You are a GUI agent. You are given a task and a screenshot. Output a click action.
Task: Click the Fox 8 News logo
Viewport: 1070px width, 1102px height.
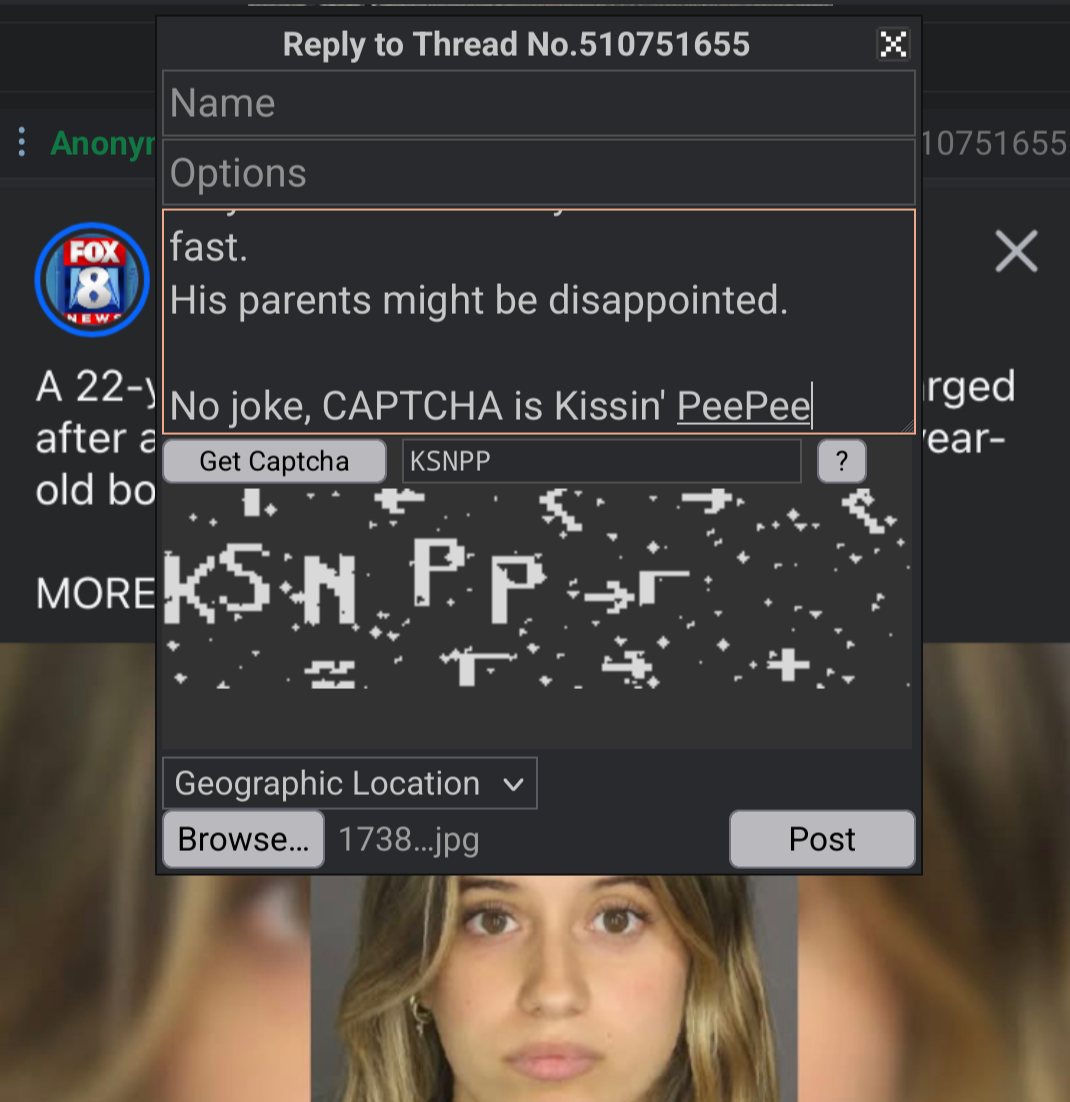coord(92,279)
